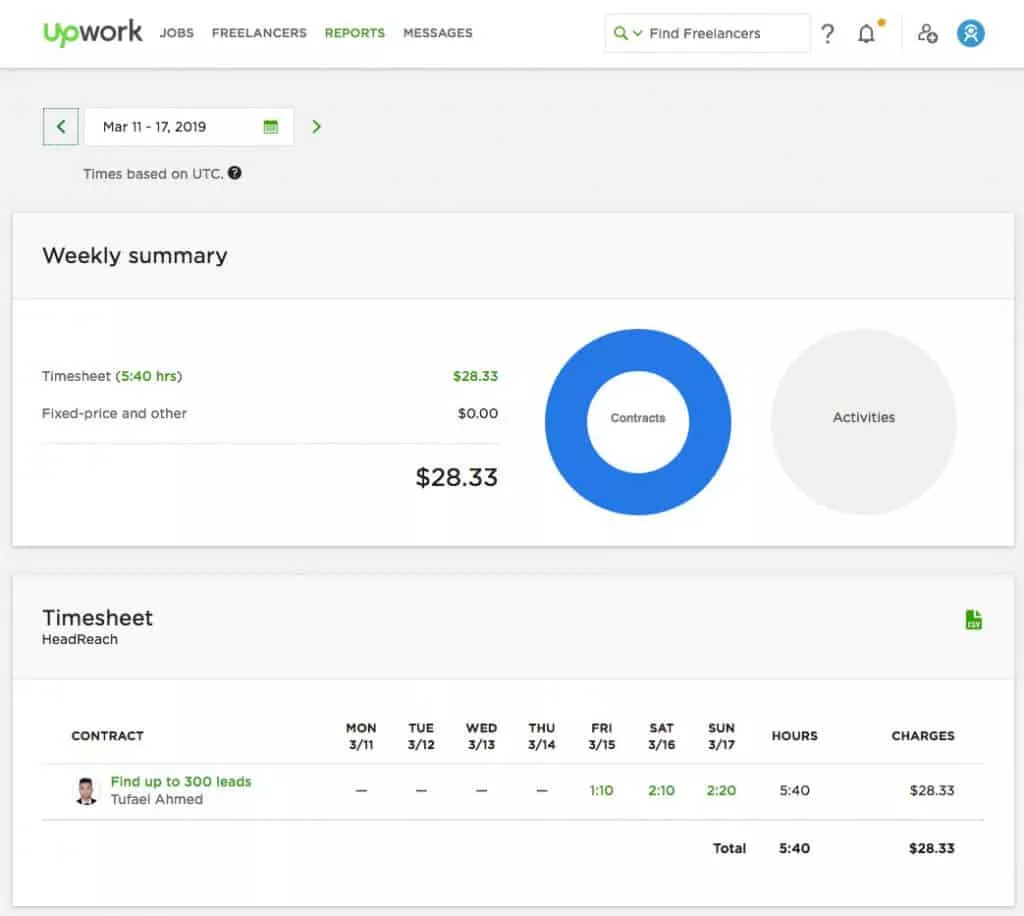Open the Reports menu
The height and width of the screenshot is (916, 1024).
tap(354, 33)
